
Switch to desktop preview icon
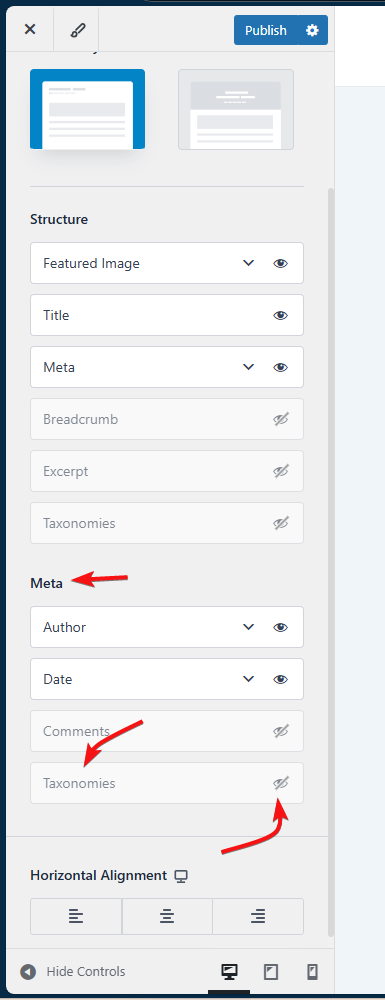tap(229, 971)
